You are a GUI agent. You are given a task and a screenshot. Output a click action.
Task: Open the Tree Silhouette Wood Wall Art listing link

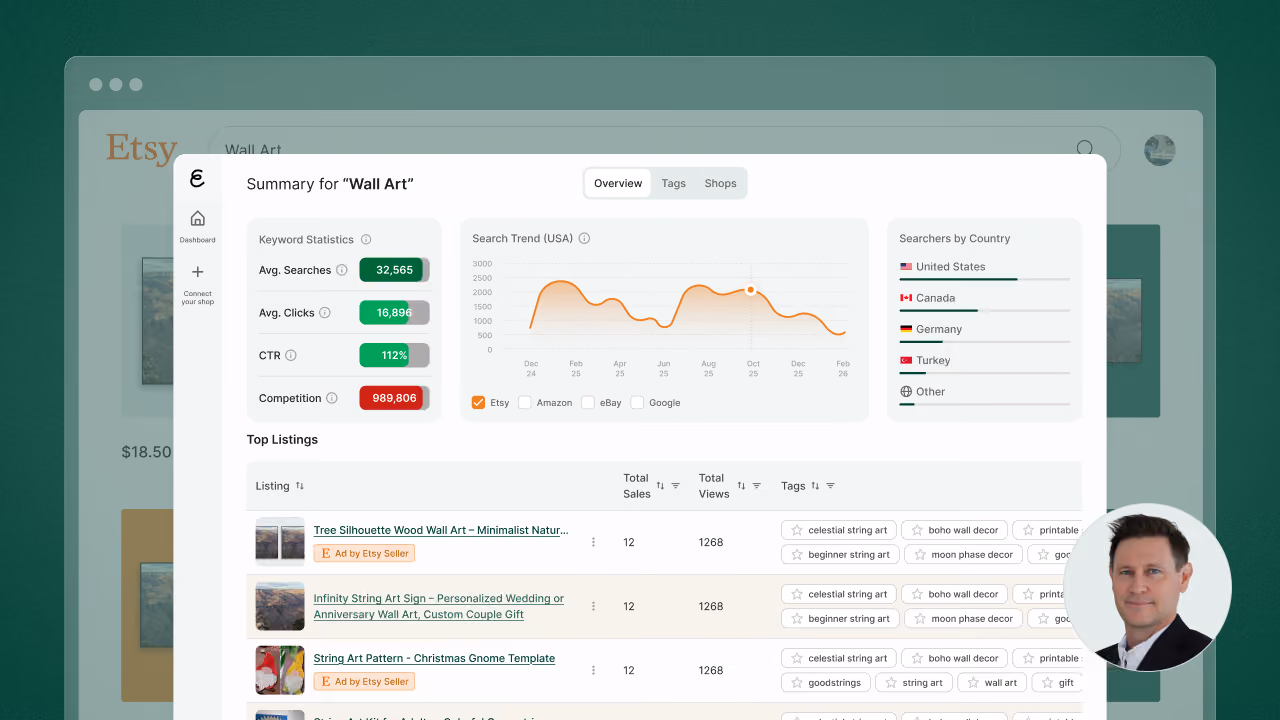tap(441, 530)
